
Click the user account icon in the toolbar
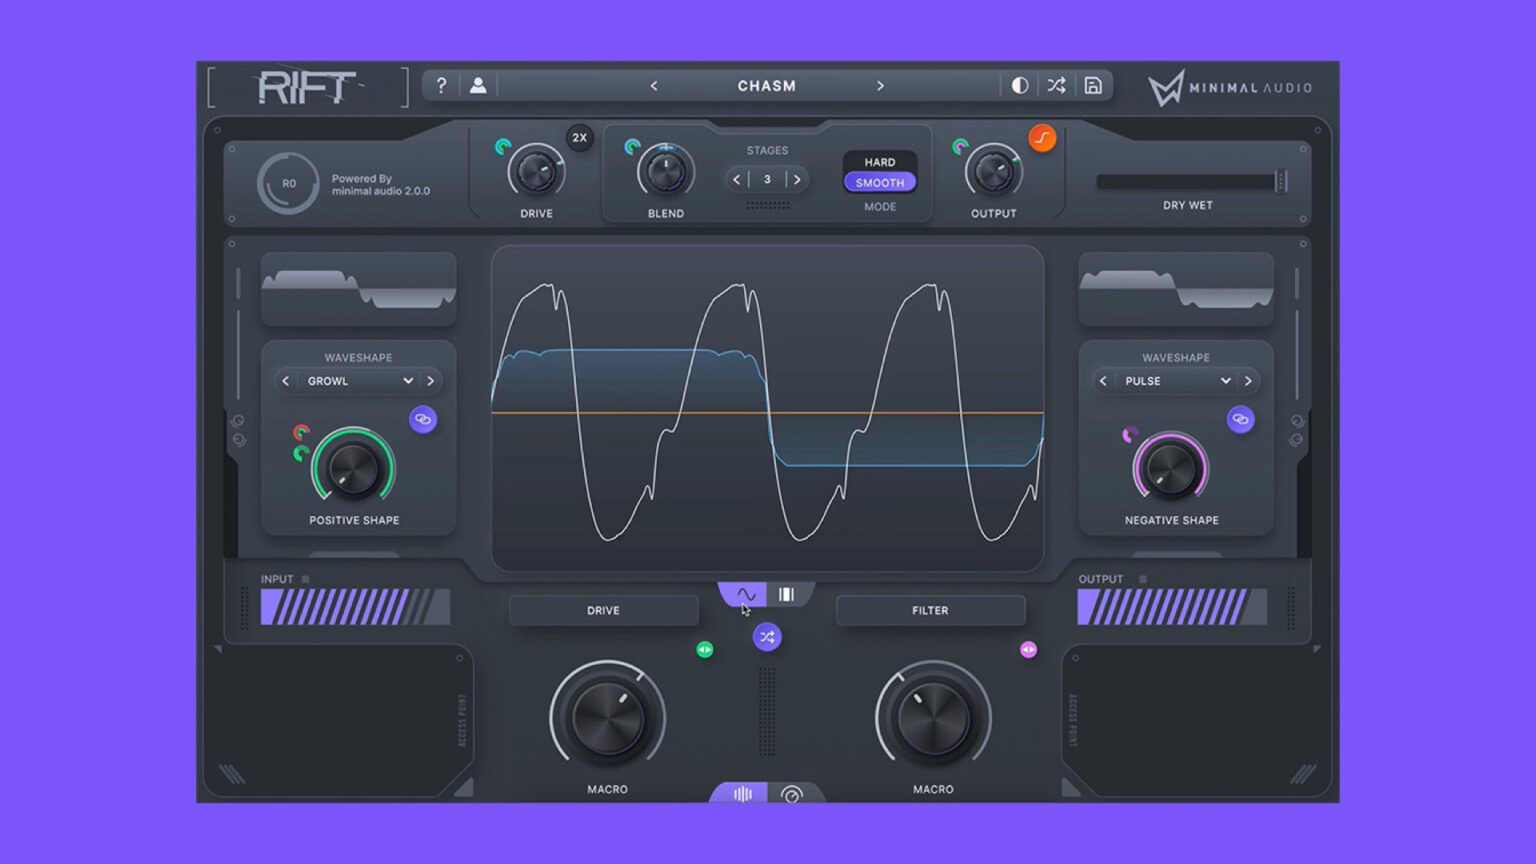(478, 85)
